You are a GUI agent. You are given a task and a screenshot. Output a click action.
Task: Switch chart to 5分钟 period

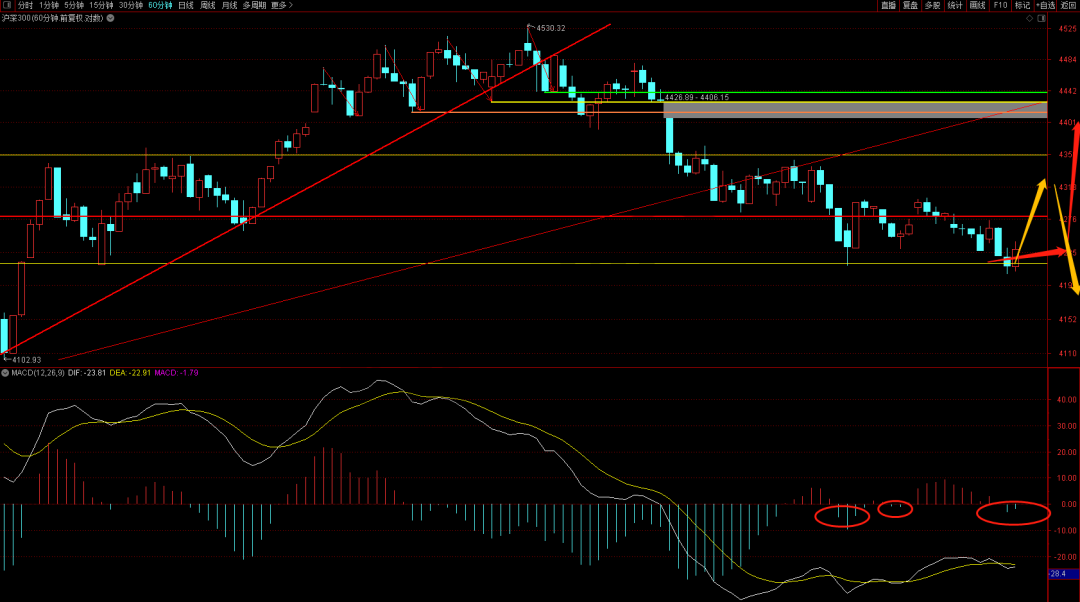point(75,5)
